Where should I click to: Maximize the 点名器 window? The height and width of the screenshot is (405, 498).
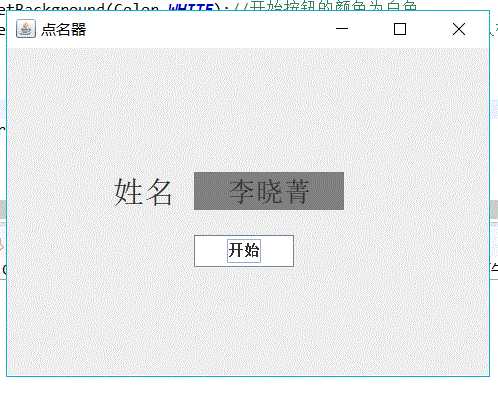click(x=400, y=29)
